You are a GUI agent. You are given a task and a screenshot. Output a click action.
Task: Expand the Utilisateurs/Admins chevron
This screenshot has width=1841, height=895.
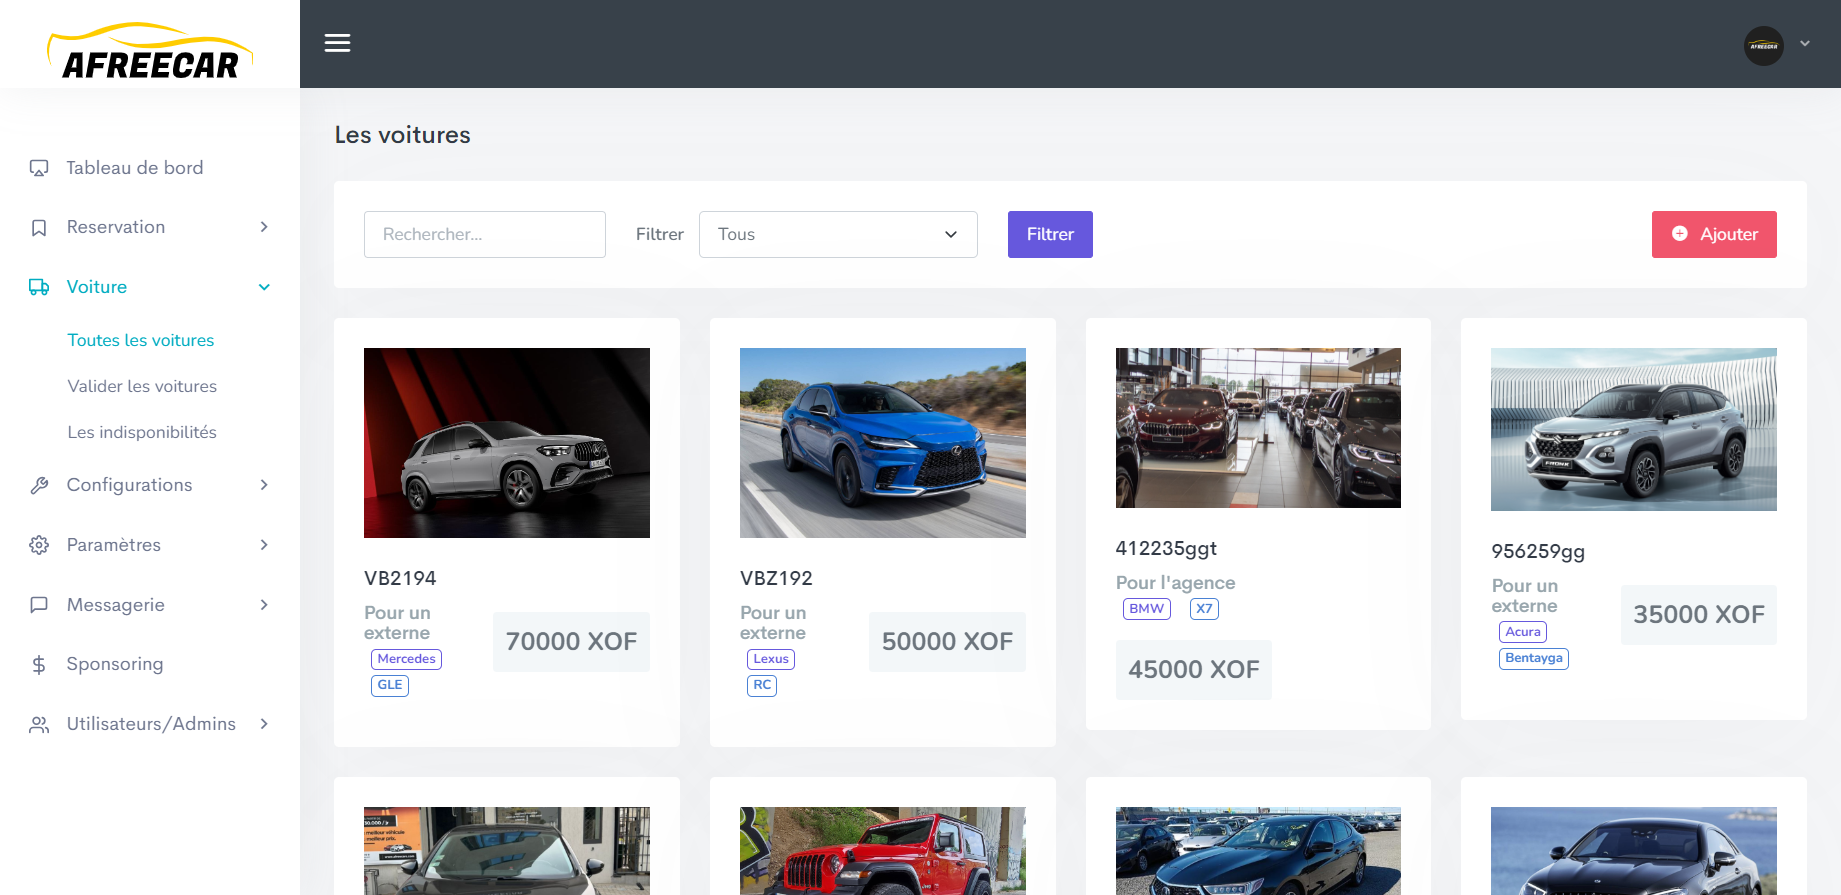tap(264, 724)
